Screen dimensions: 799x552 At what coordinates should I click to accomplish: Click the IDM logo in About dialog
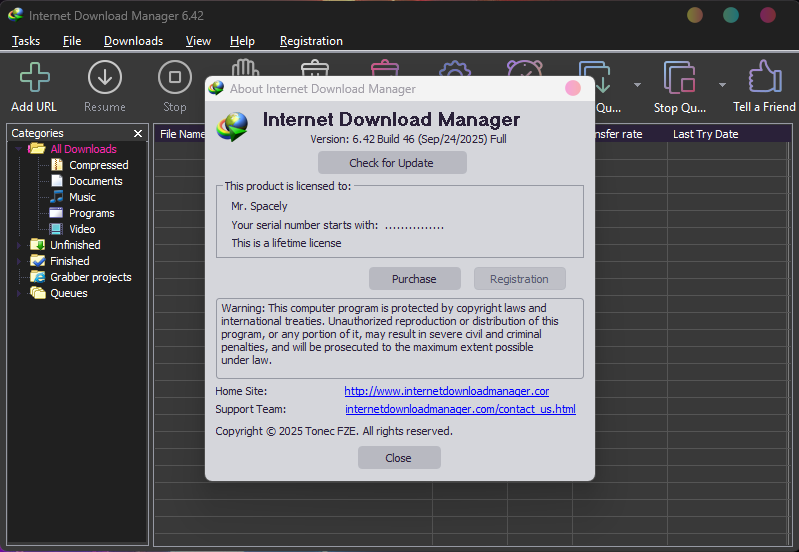(232, 126)
